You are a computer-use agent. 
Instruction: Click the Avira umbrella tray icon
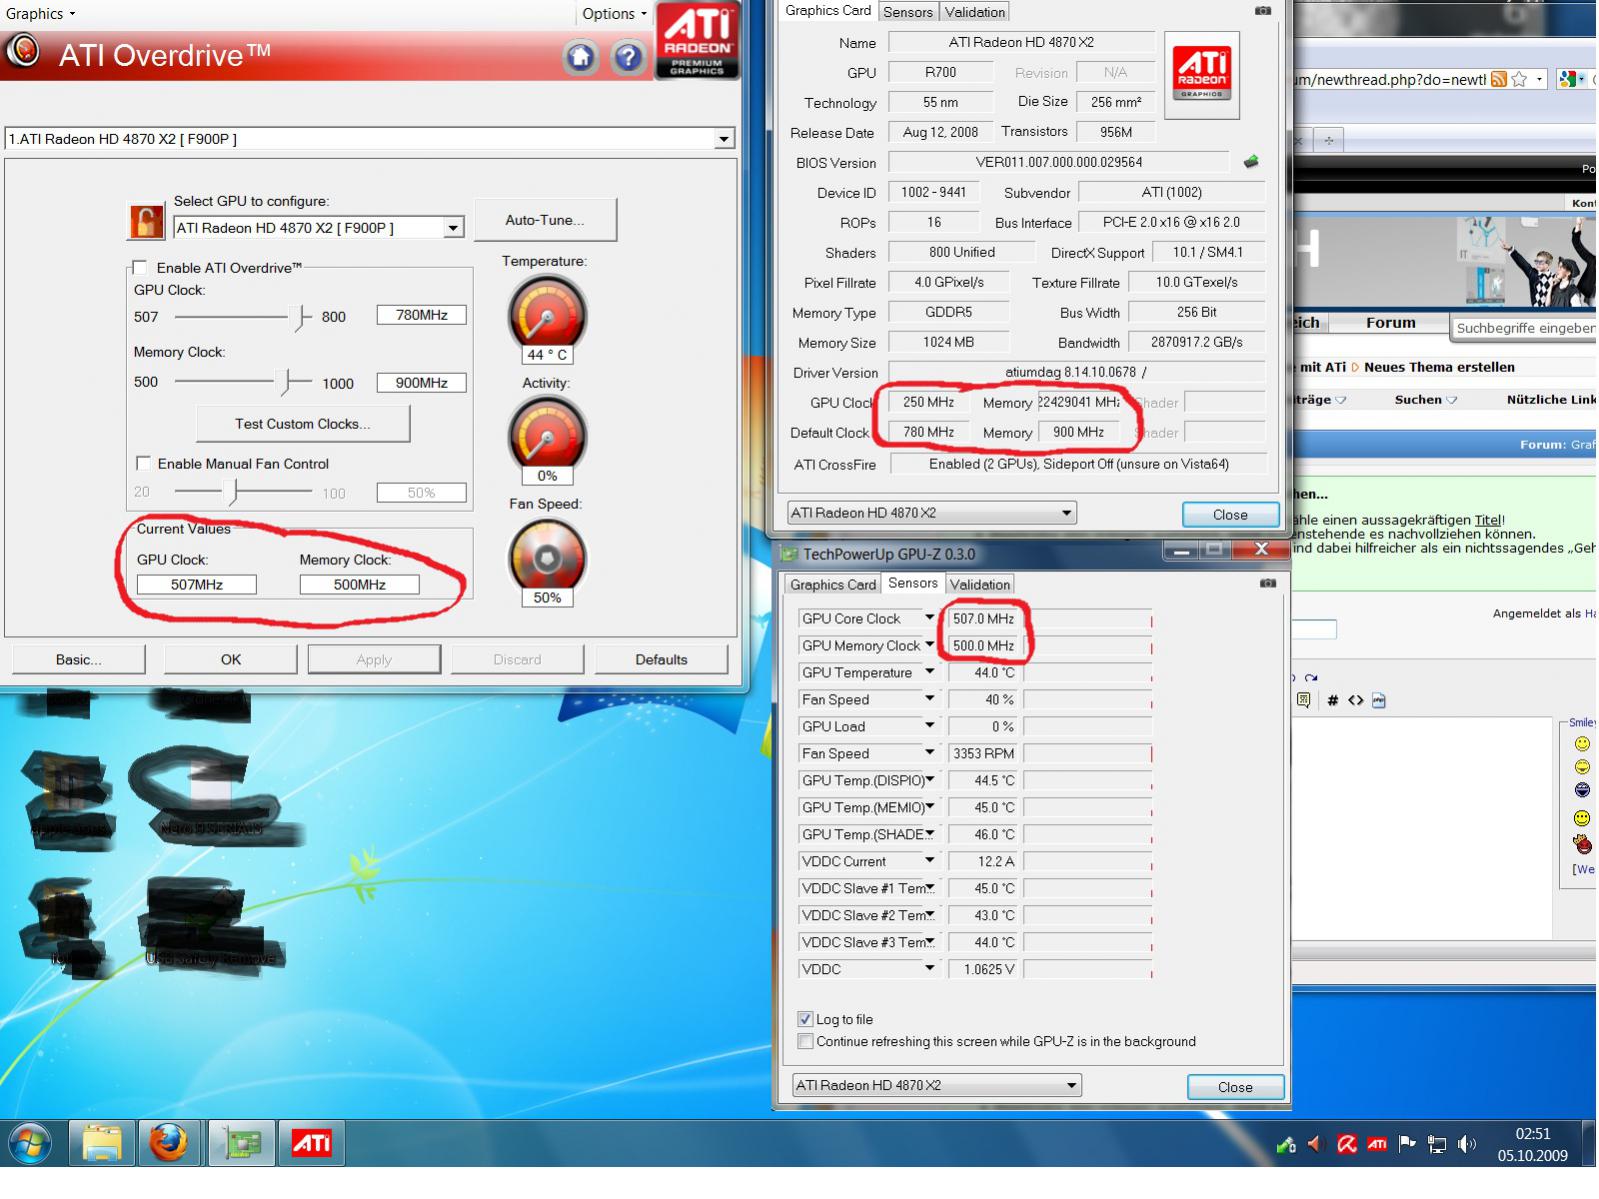(1347, 1145)
